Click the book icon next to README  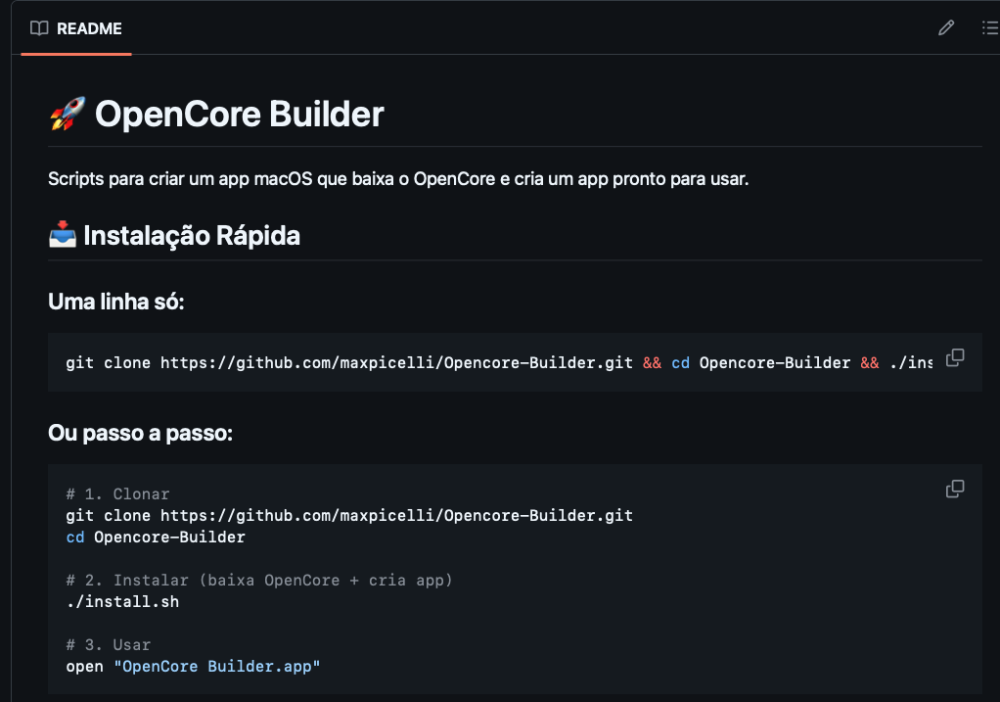point(39,29)
